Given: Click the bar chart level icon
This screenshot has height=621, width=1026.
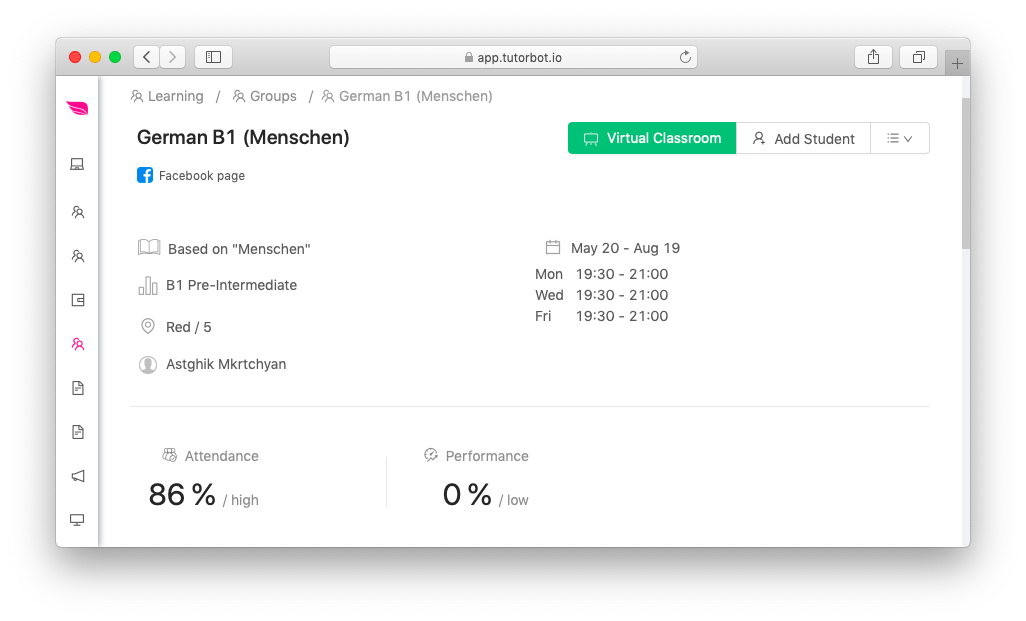Looking at the screenshot, I should pos(148,285).
